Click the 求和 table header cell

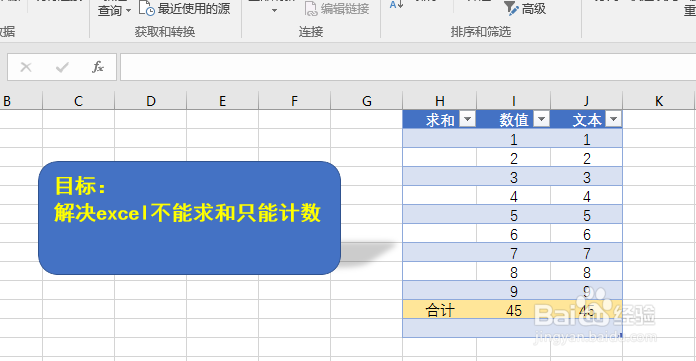point(439,119)
